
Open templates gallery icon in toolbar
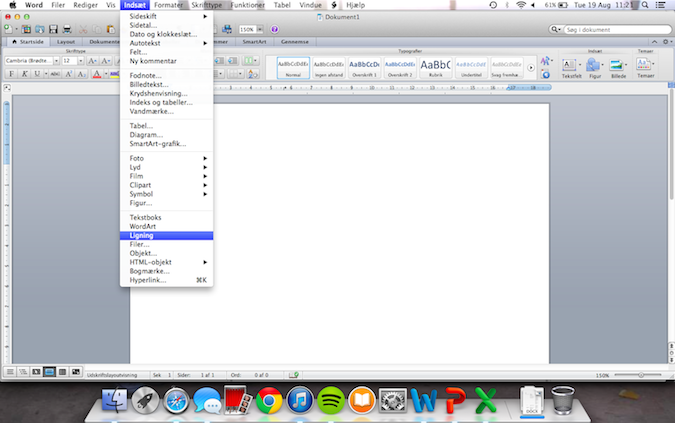click(26, 29)
